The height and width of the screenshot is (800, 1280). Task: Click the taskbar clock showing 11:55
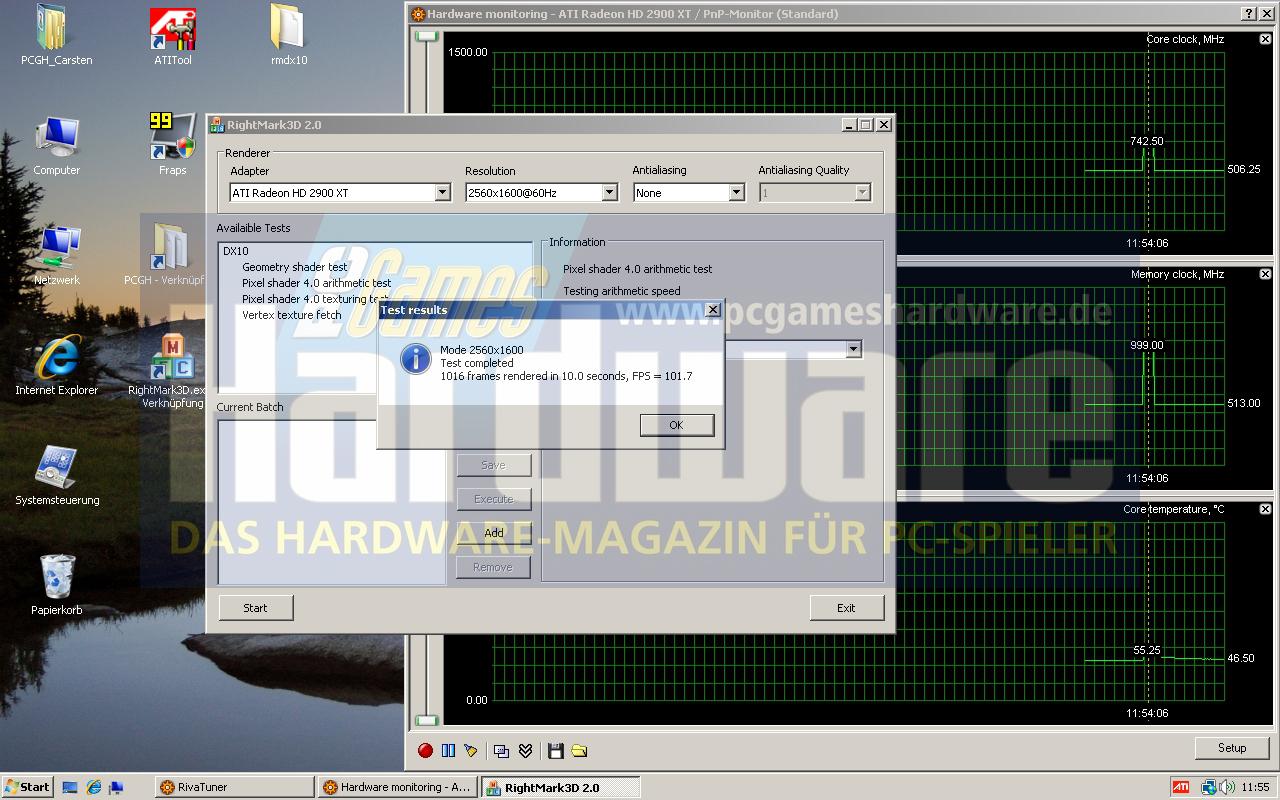(x=1258, y=787)
